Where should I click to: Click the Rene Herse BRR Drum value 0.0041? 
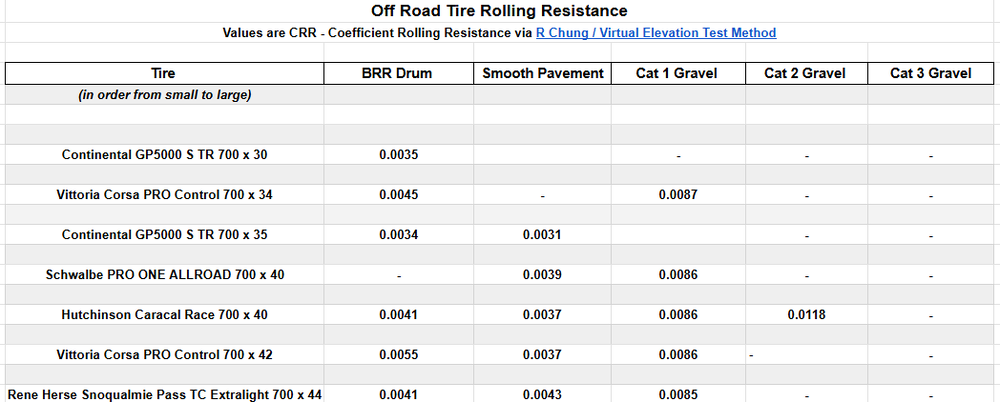pos(399,395)
